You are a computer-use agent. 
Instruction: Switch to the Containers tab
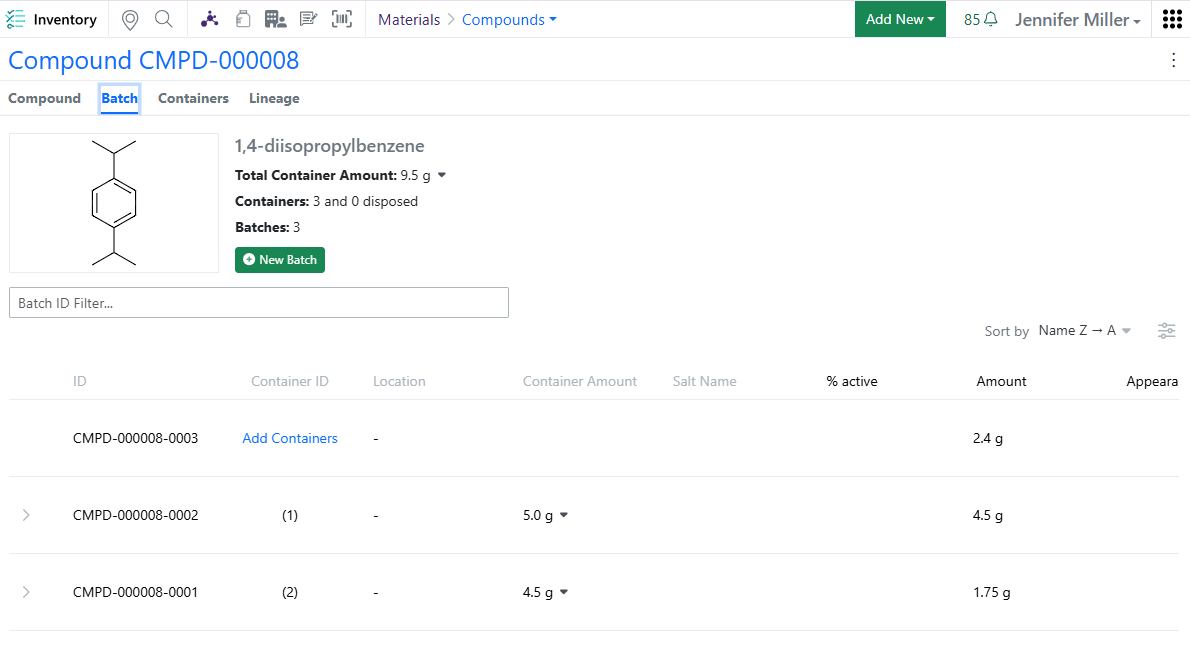pos(193,98)
